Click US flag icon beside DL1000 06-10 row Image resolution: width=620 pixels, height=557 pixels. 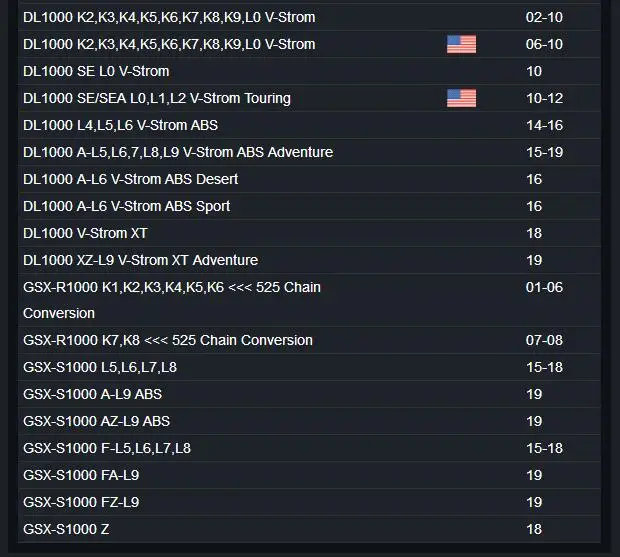click(461, 44)
